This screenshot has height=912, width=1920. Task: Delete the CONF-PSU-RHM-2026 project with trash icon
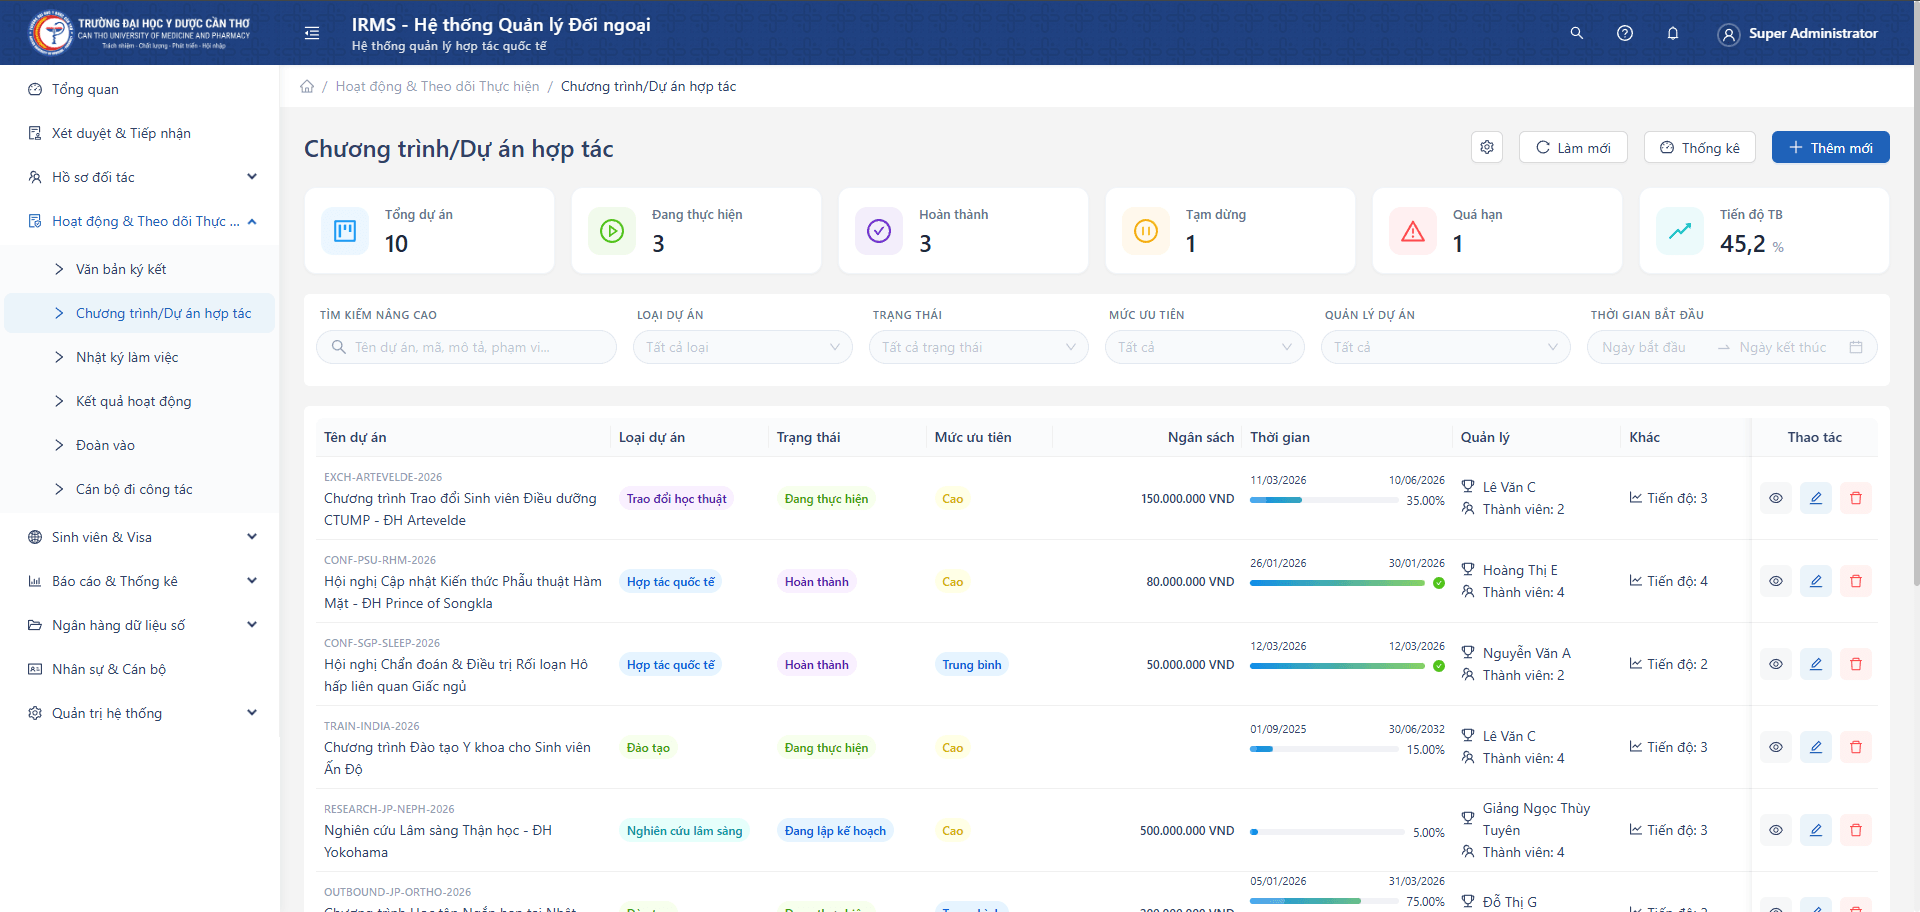coord(1855,581)
